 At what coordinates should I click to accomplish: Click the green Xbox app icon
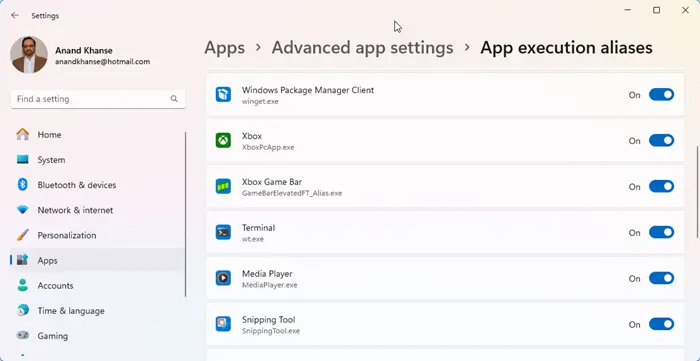tap(223, 141)
